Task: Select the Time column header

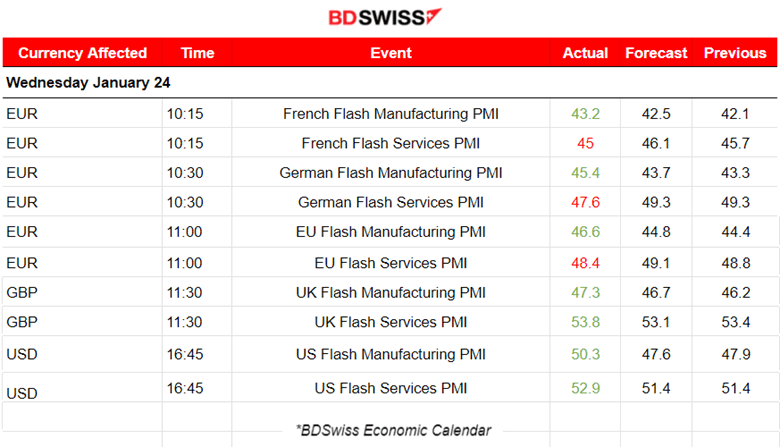Action: (x=197, y=53)
